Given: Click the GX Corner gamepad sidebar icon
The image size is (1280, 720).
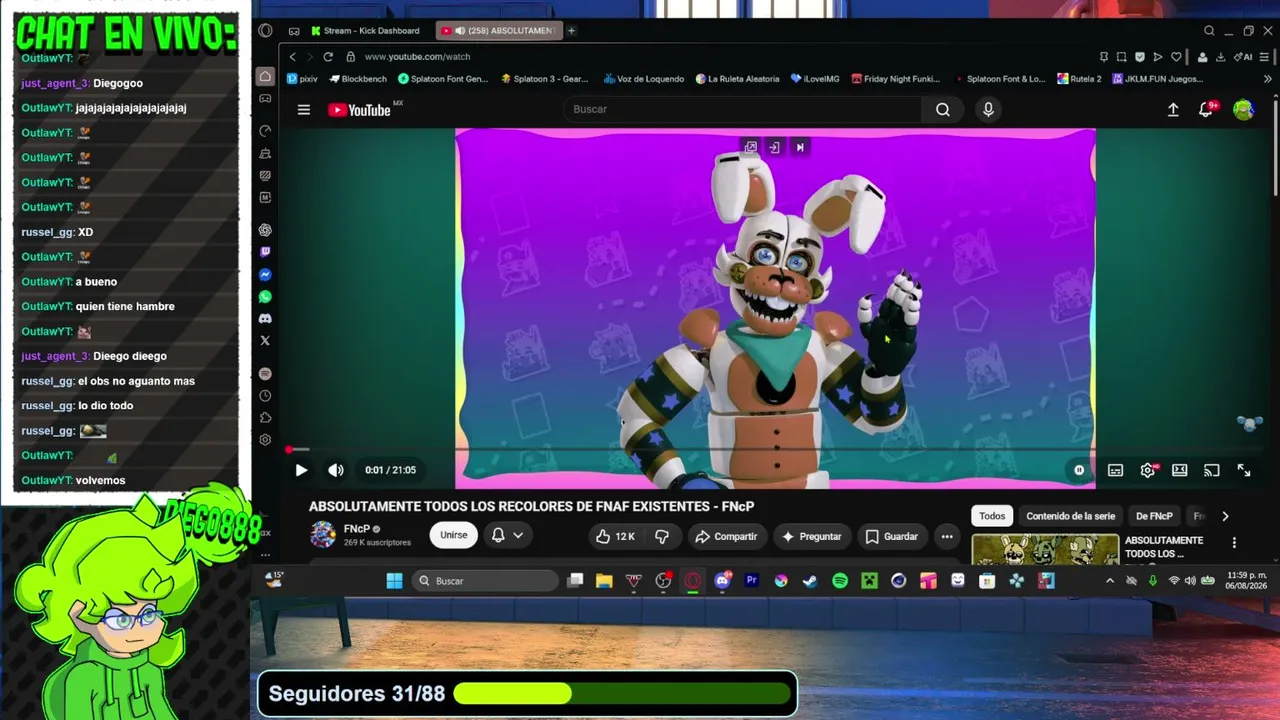Looking at the screenshot, I should coord(265,98).
